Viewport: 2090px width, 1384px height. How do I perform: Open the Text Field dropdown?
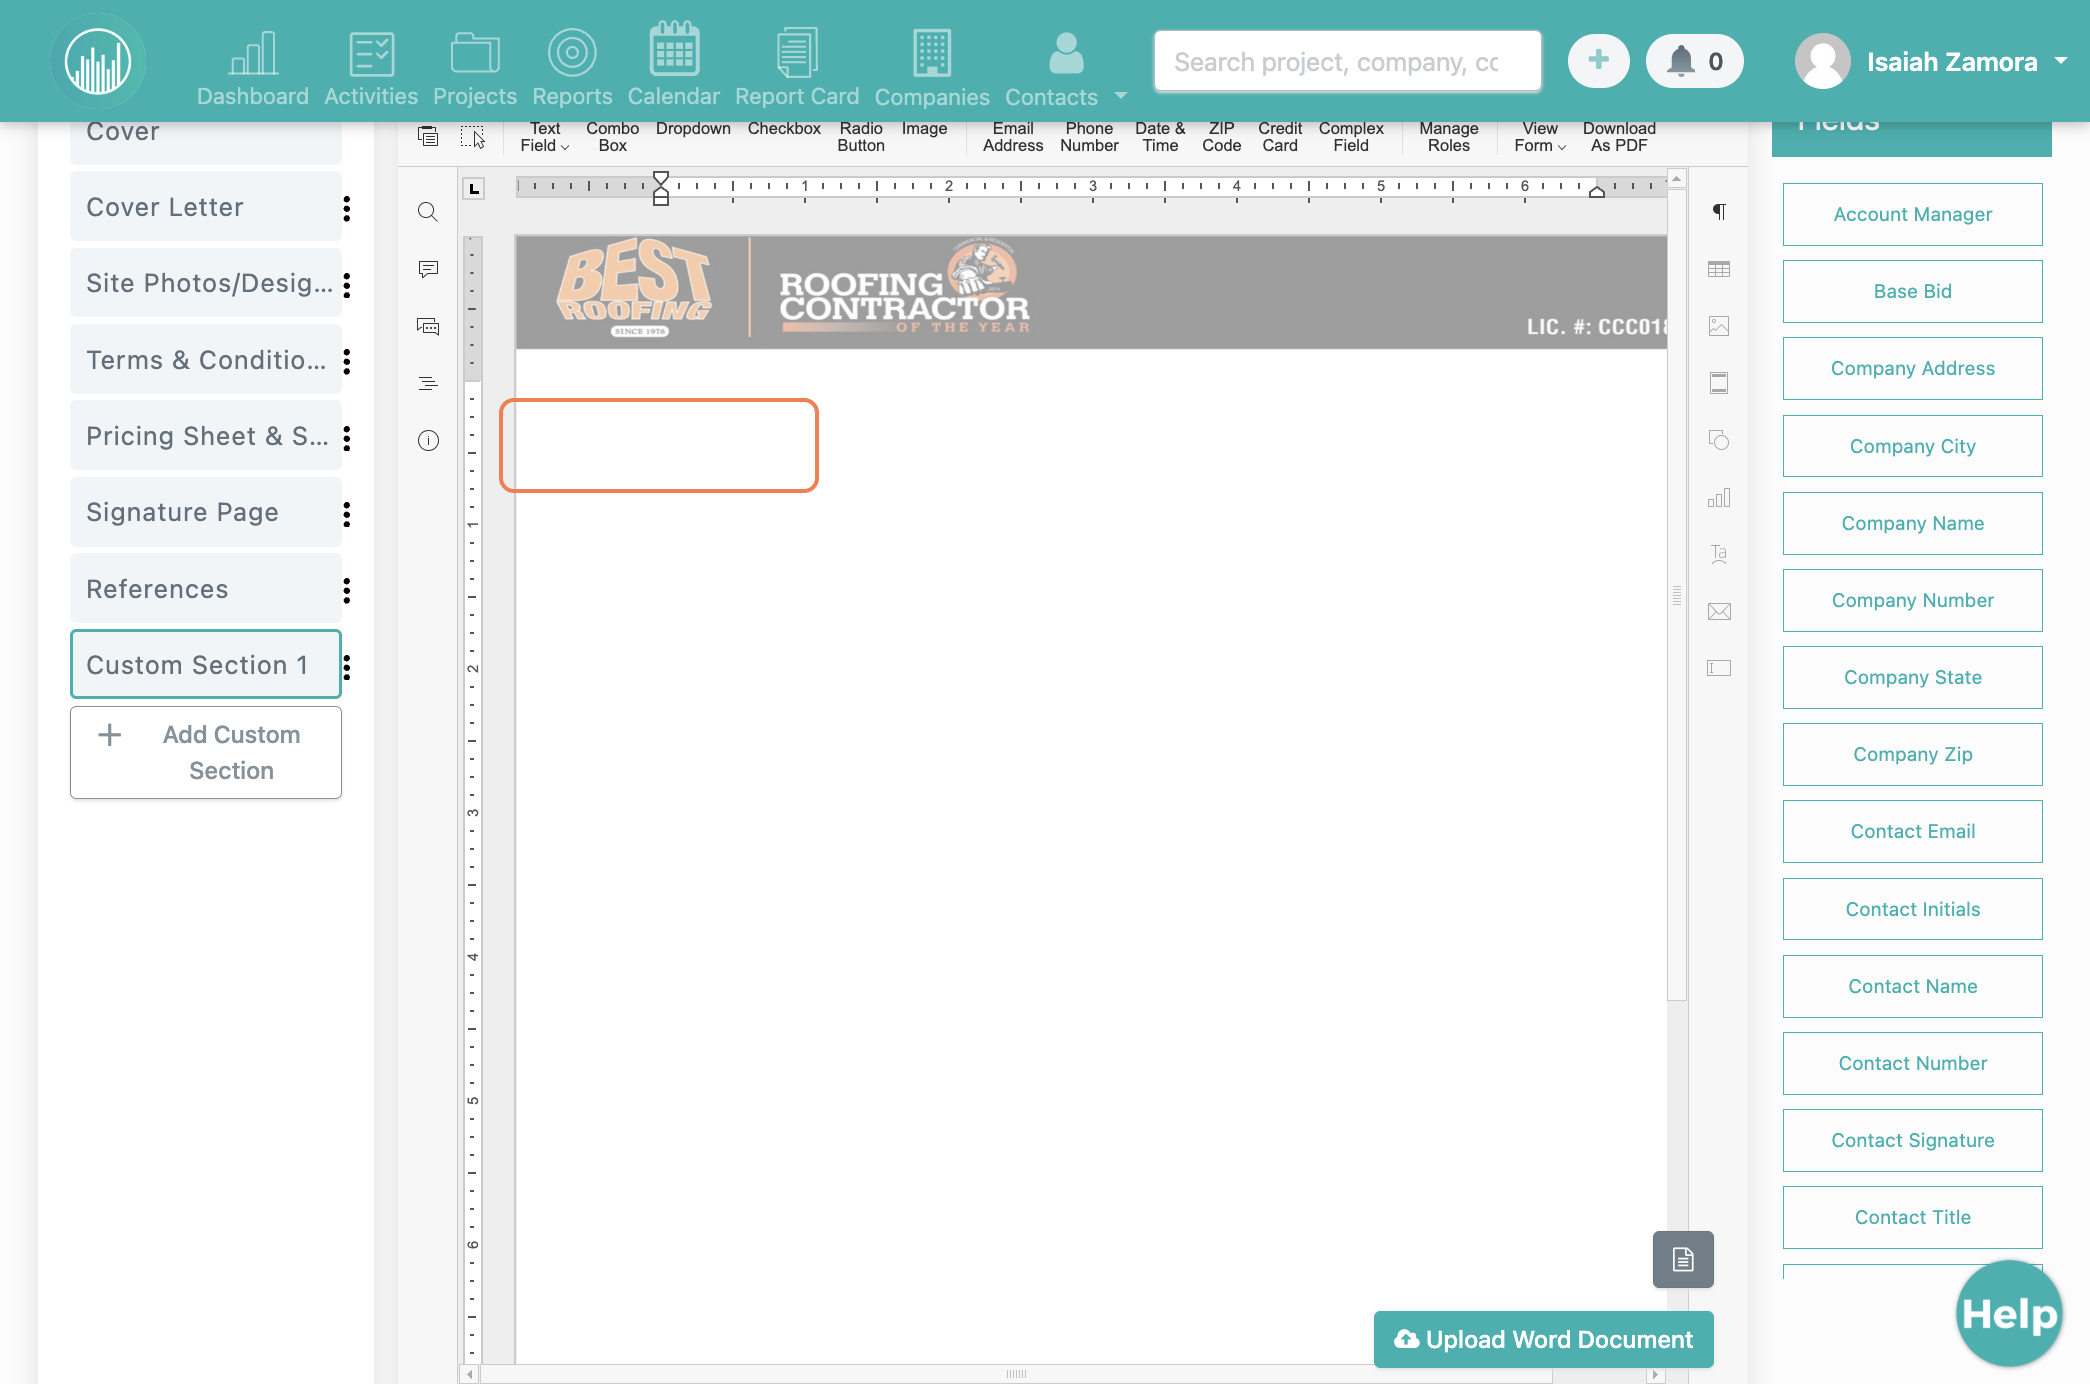click(545, 137)
